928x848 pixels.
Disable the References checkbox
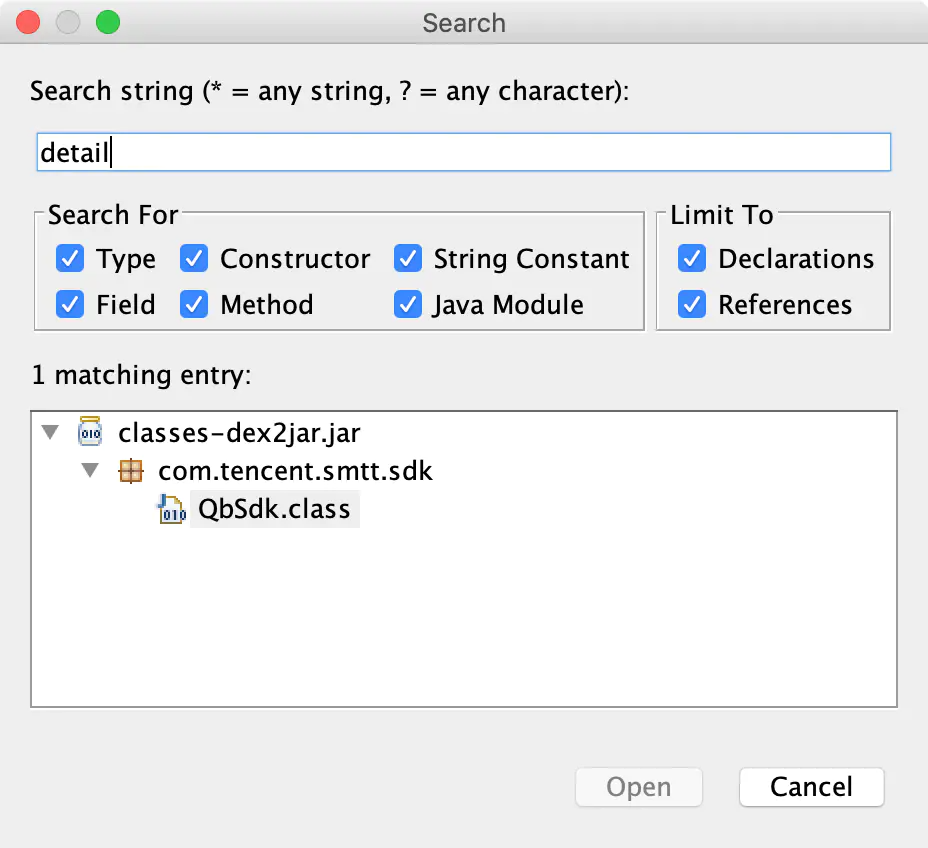[x=692, y=304]
